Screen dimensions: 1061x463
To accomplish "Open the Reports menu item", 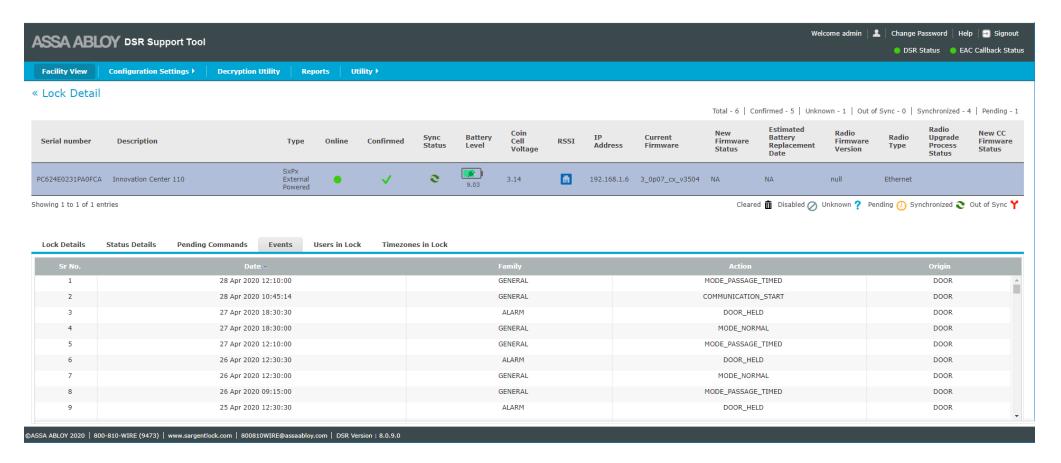I will pos(315,71).
